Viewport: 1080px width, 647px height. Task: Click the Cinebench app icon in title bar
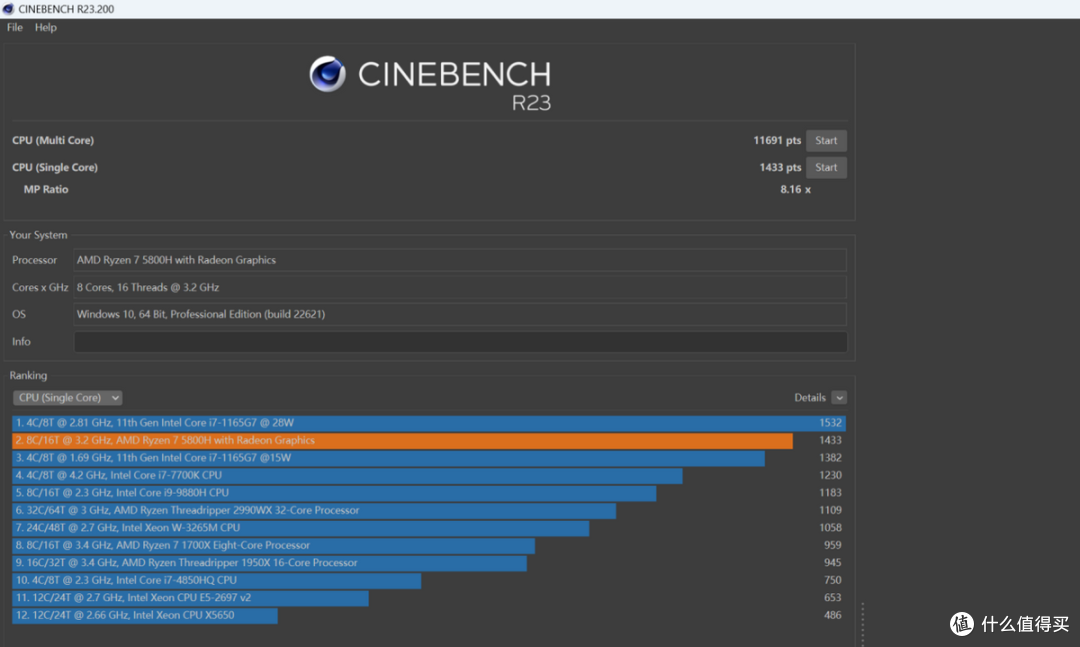[x=8, y=9]
